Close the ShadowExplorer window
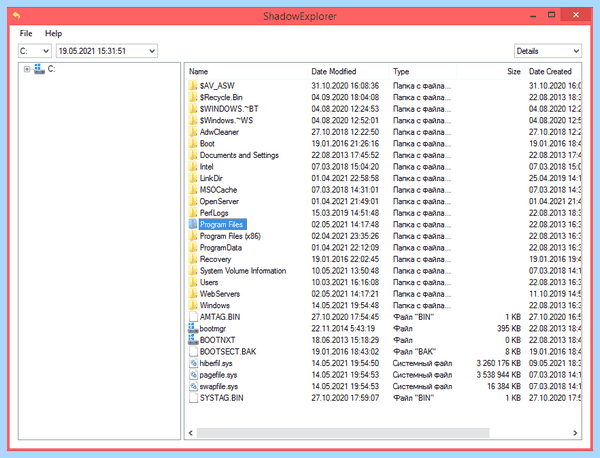600x458 pixels. [x=576, y=15]
